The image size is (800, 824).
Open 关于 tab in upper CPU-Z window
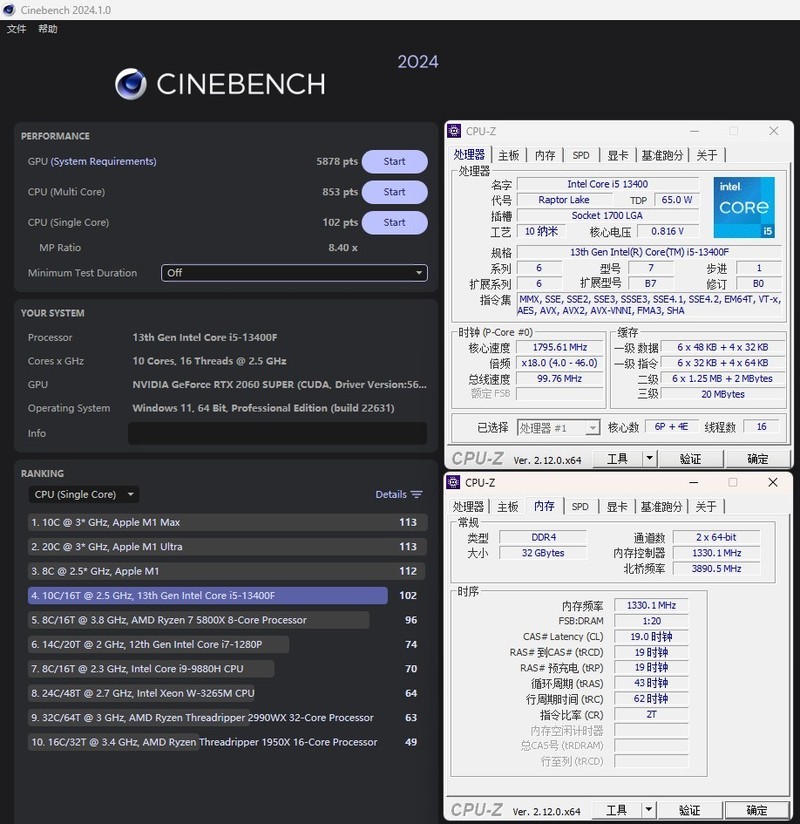click(x=707, y=156)
